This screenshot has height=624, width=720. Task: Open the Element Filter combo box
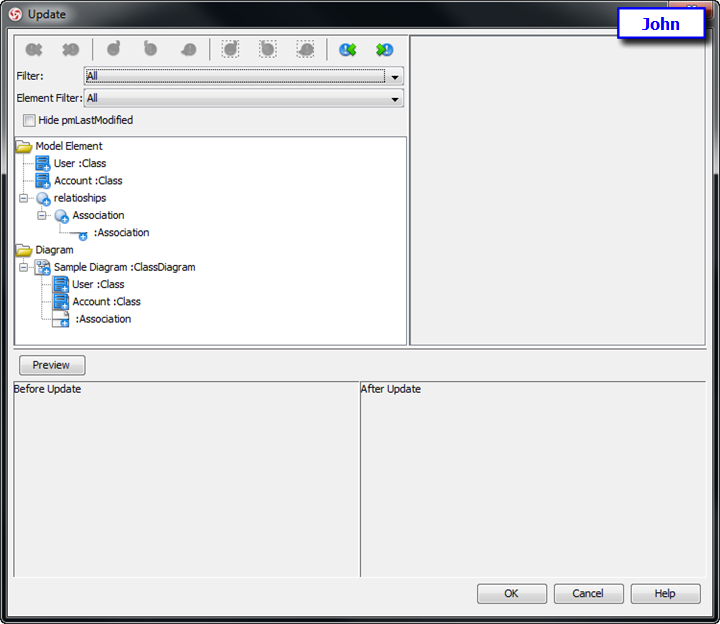coord(244,98)
